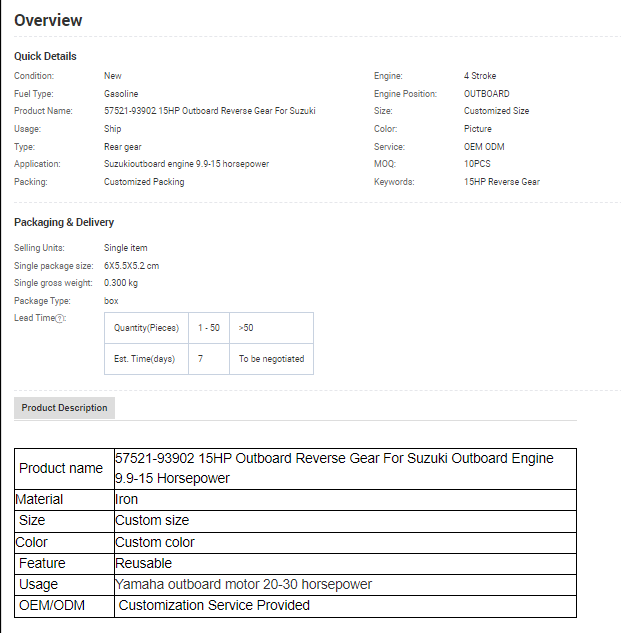Screen dimensions: 621x633
Task: Click the Overview section heading
Action: (48, 21)
